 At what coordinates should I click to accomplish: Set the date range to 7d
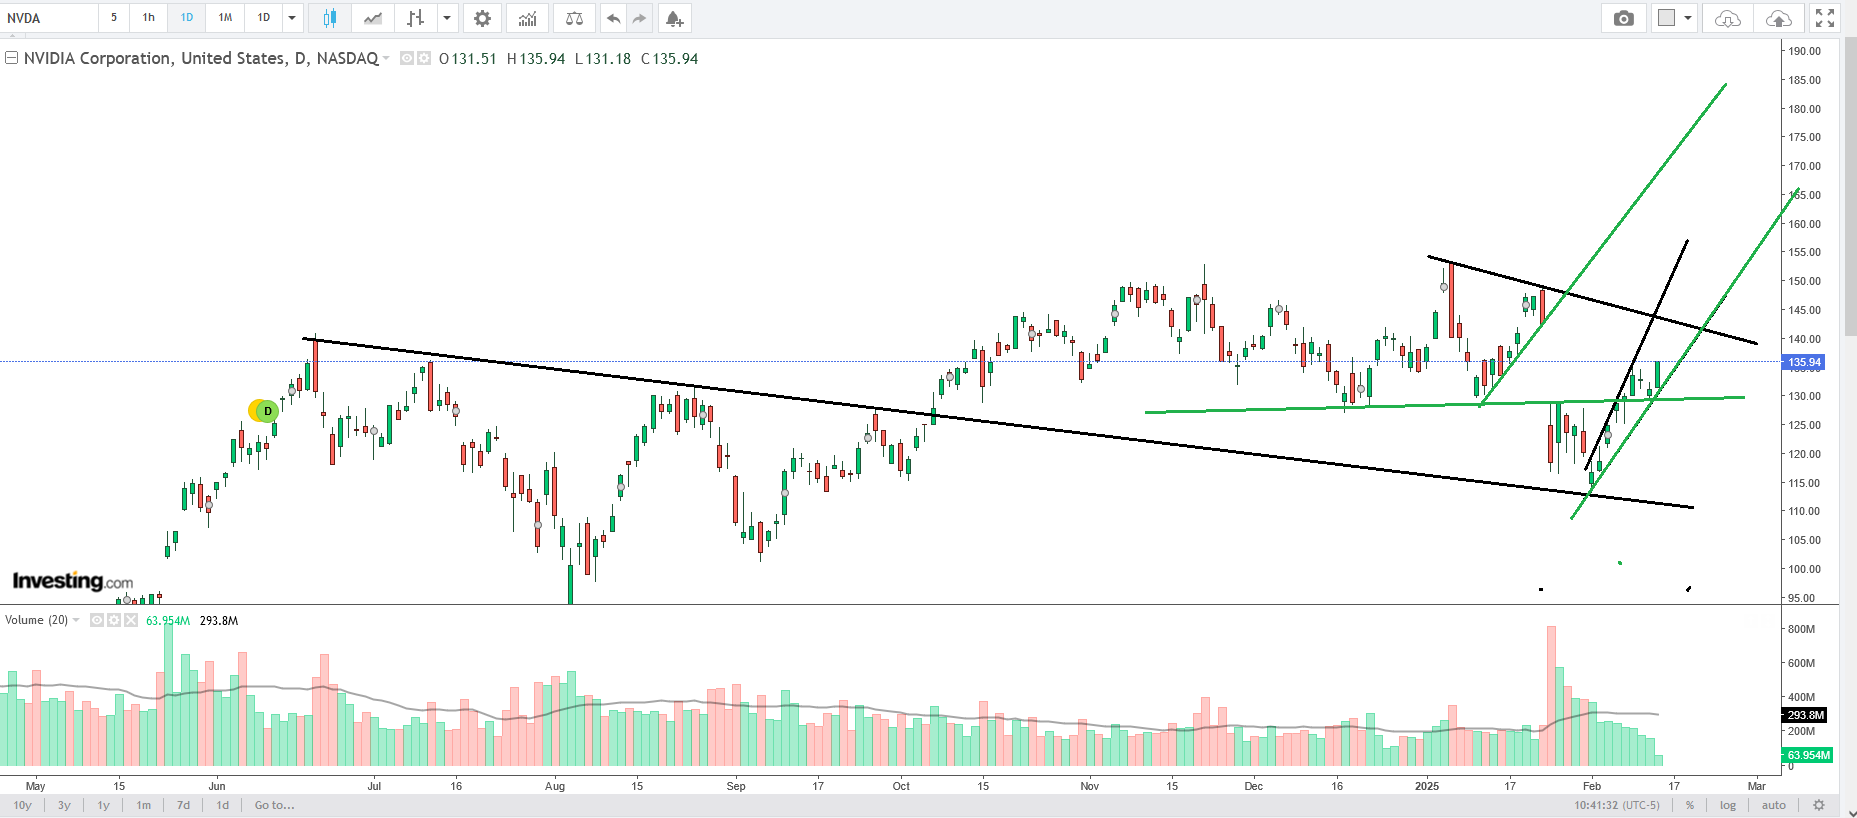tap(183, 805)
